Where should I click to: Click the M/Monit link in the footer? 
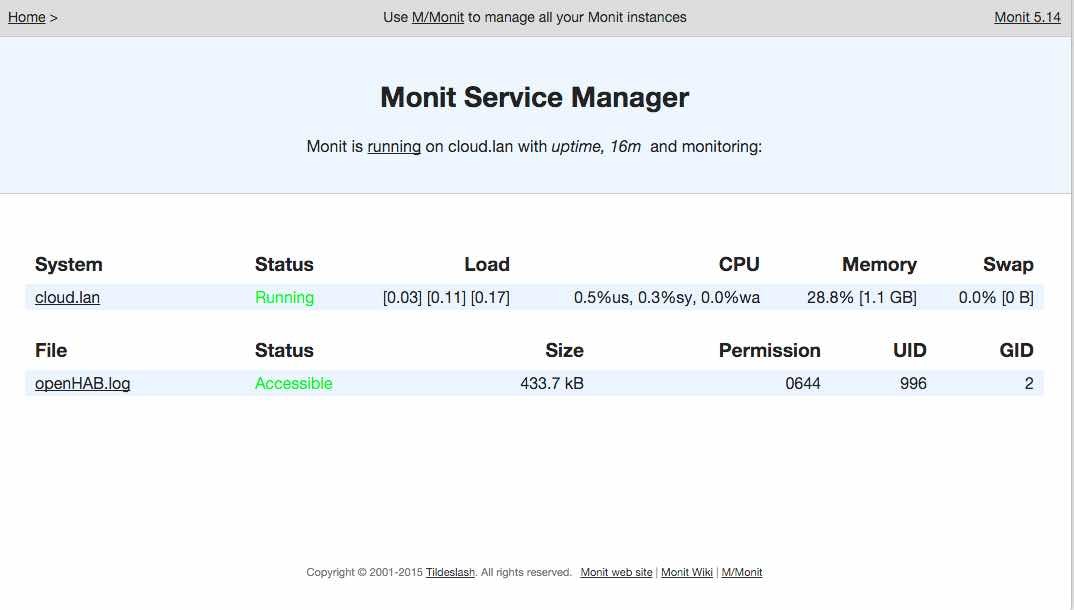pos(742,573)
